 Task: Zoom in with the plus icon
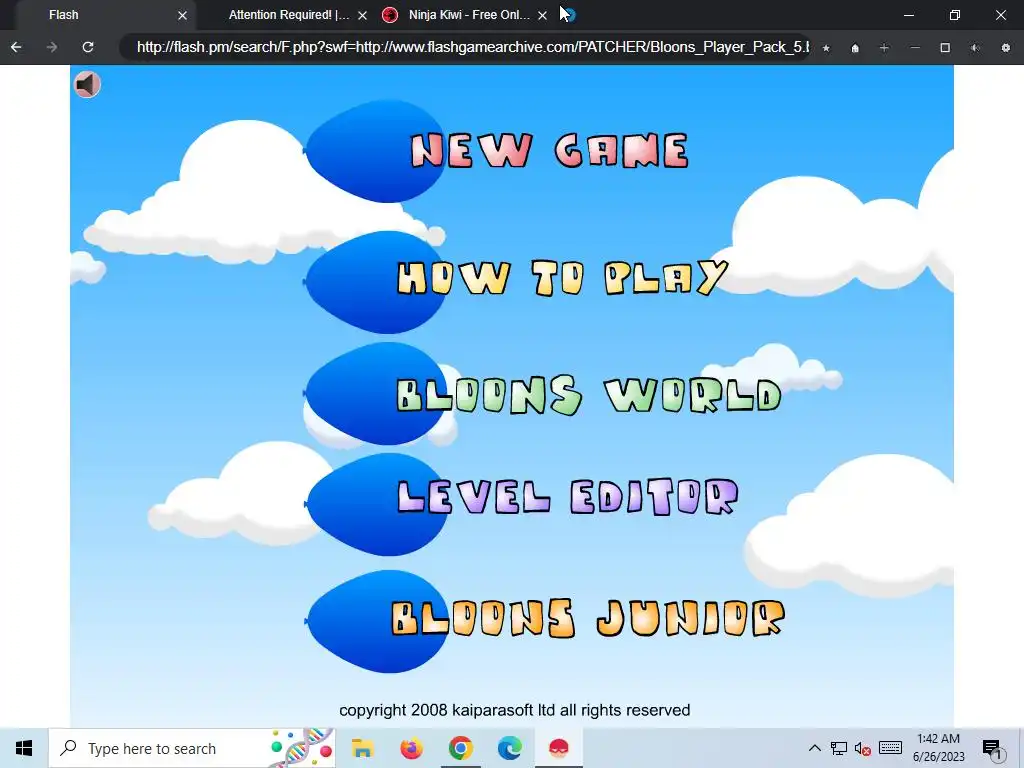[884, 48]
